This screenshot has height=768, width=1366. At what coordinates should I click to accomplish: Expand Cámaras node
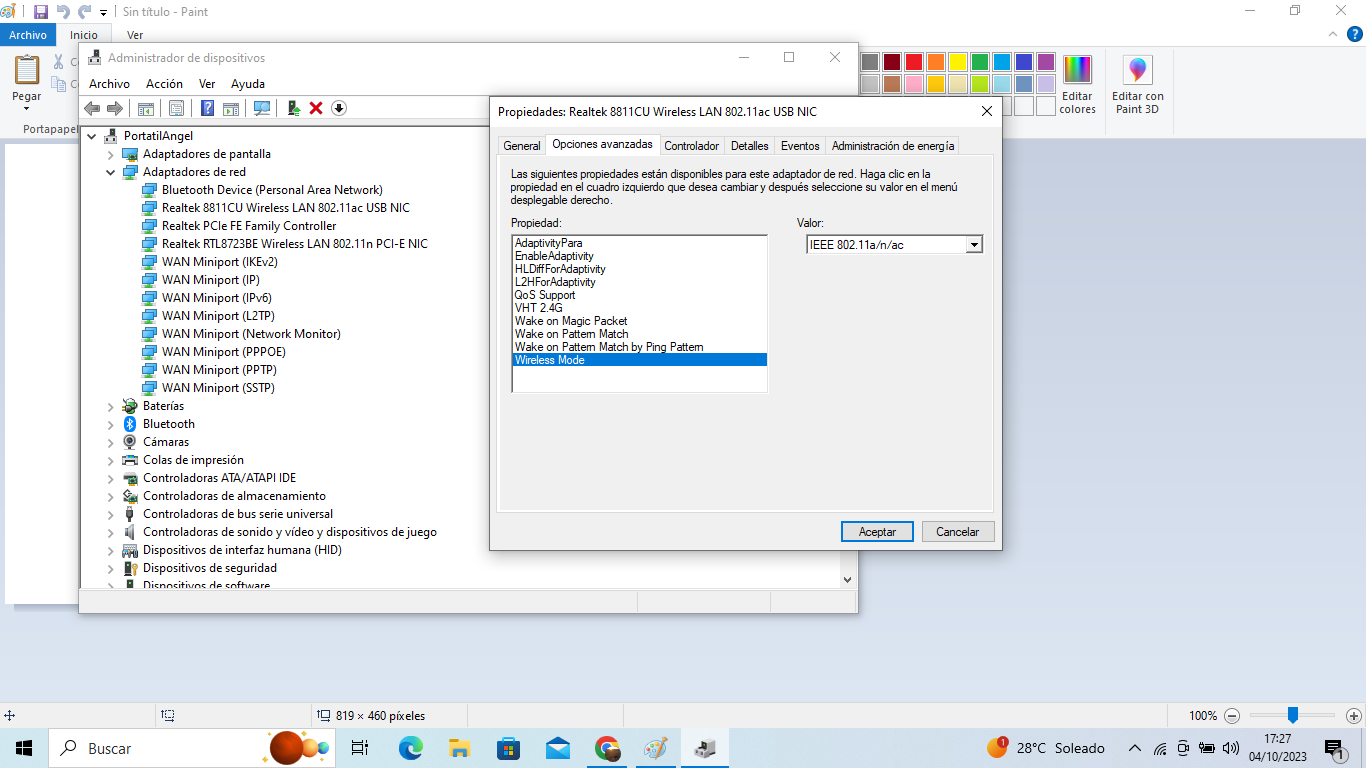click(x=111, y=442)
